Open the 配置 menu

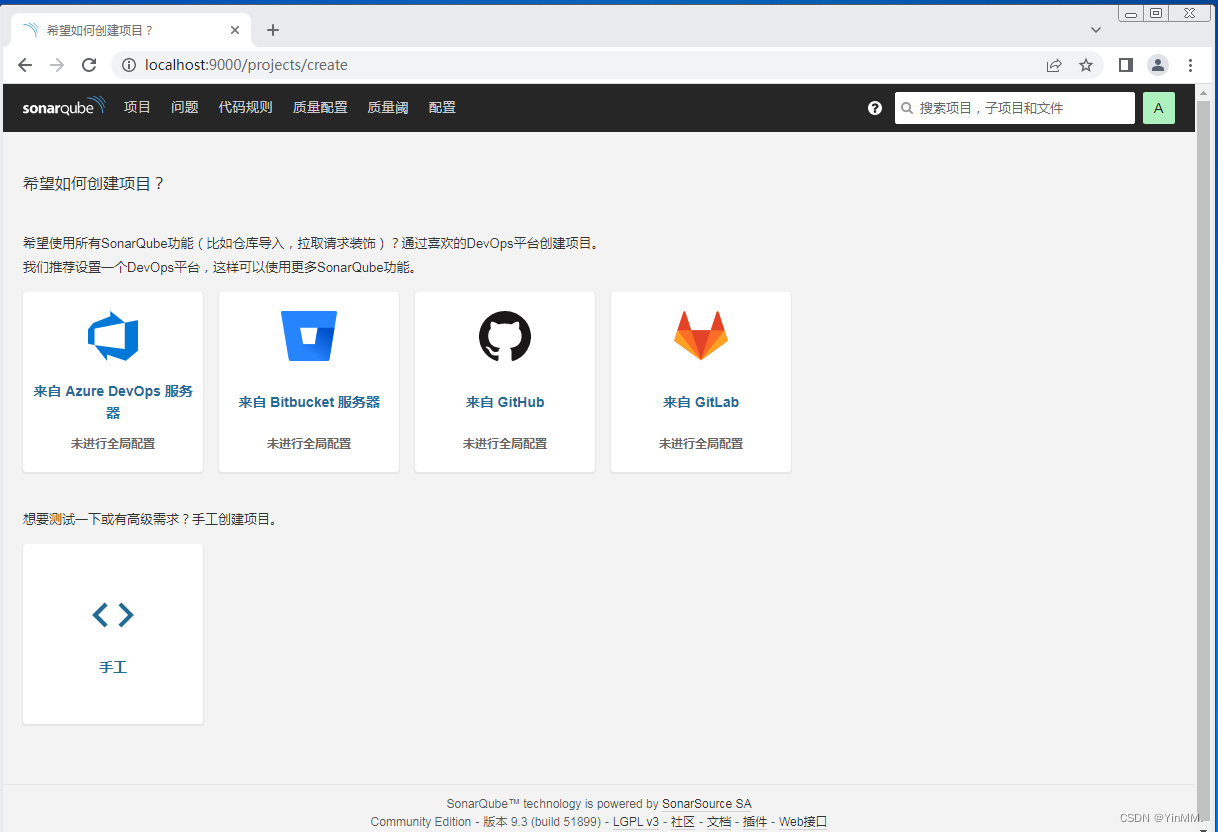coord(442,108)
